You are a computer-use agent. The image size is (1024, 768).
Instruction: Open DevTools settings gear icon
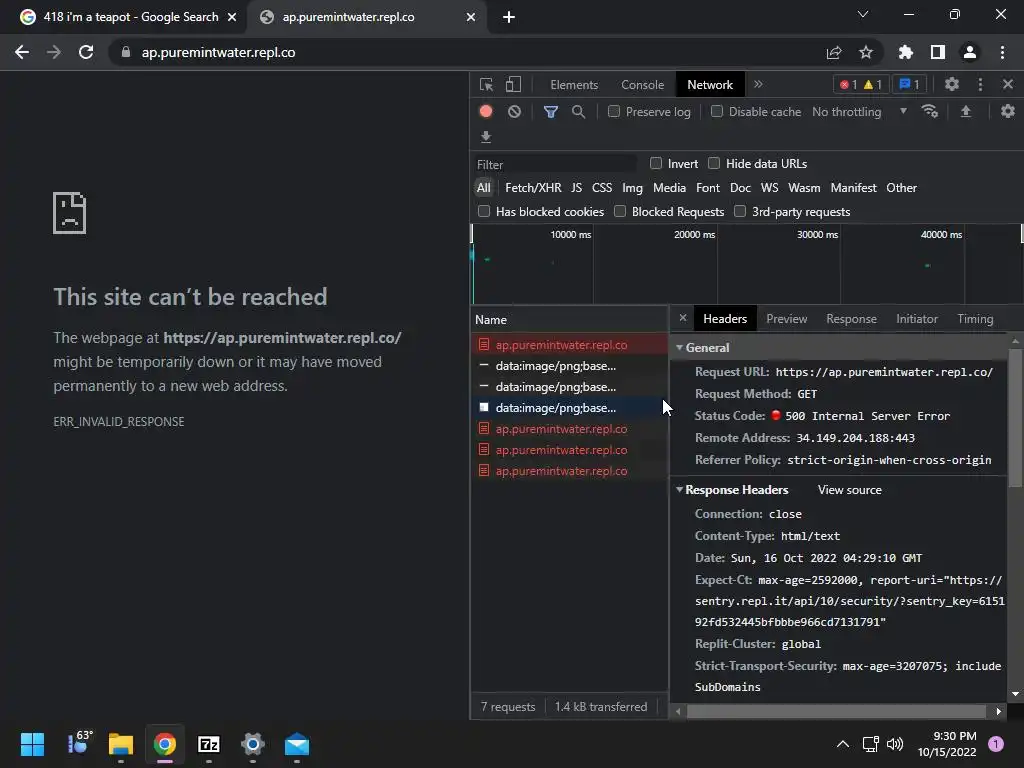952,84
